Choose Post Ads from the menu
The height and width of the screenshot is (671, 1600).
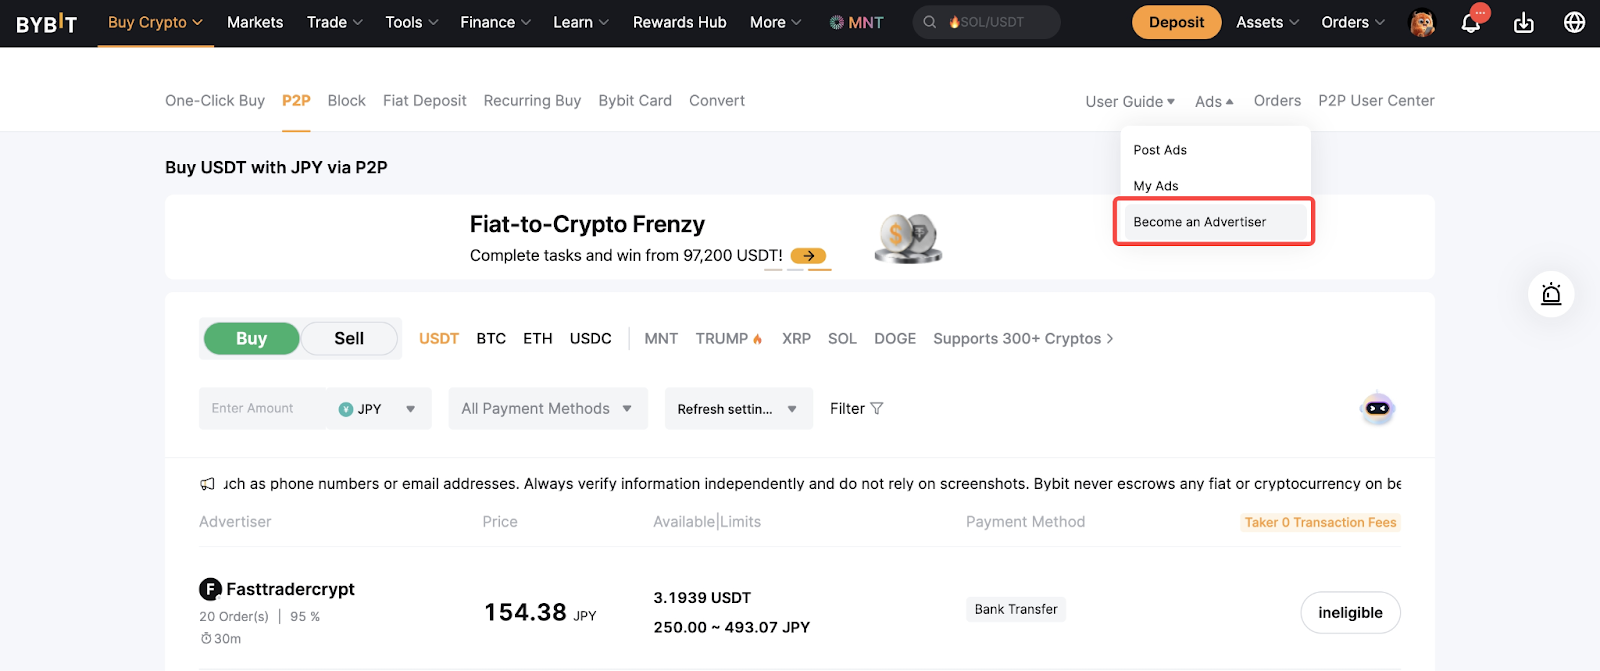[1160, 150]
